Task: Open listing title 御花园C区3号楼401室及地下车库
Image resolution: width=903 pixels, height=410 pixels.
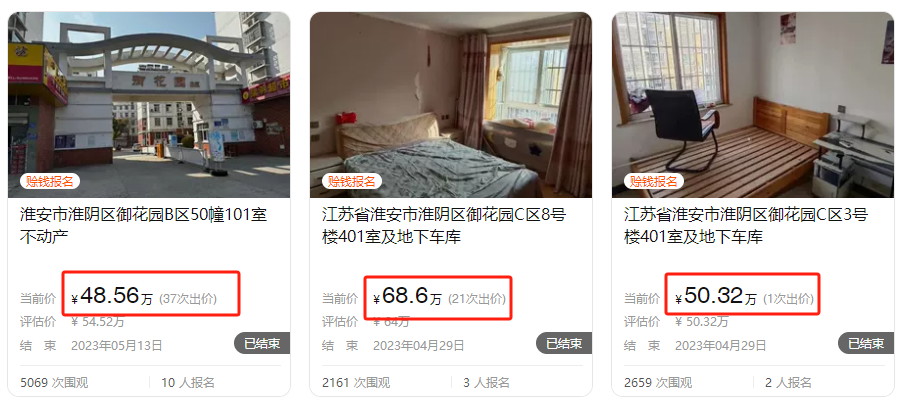Action: 746,225
